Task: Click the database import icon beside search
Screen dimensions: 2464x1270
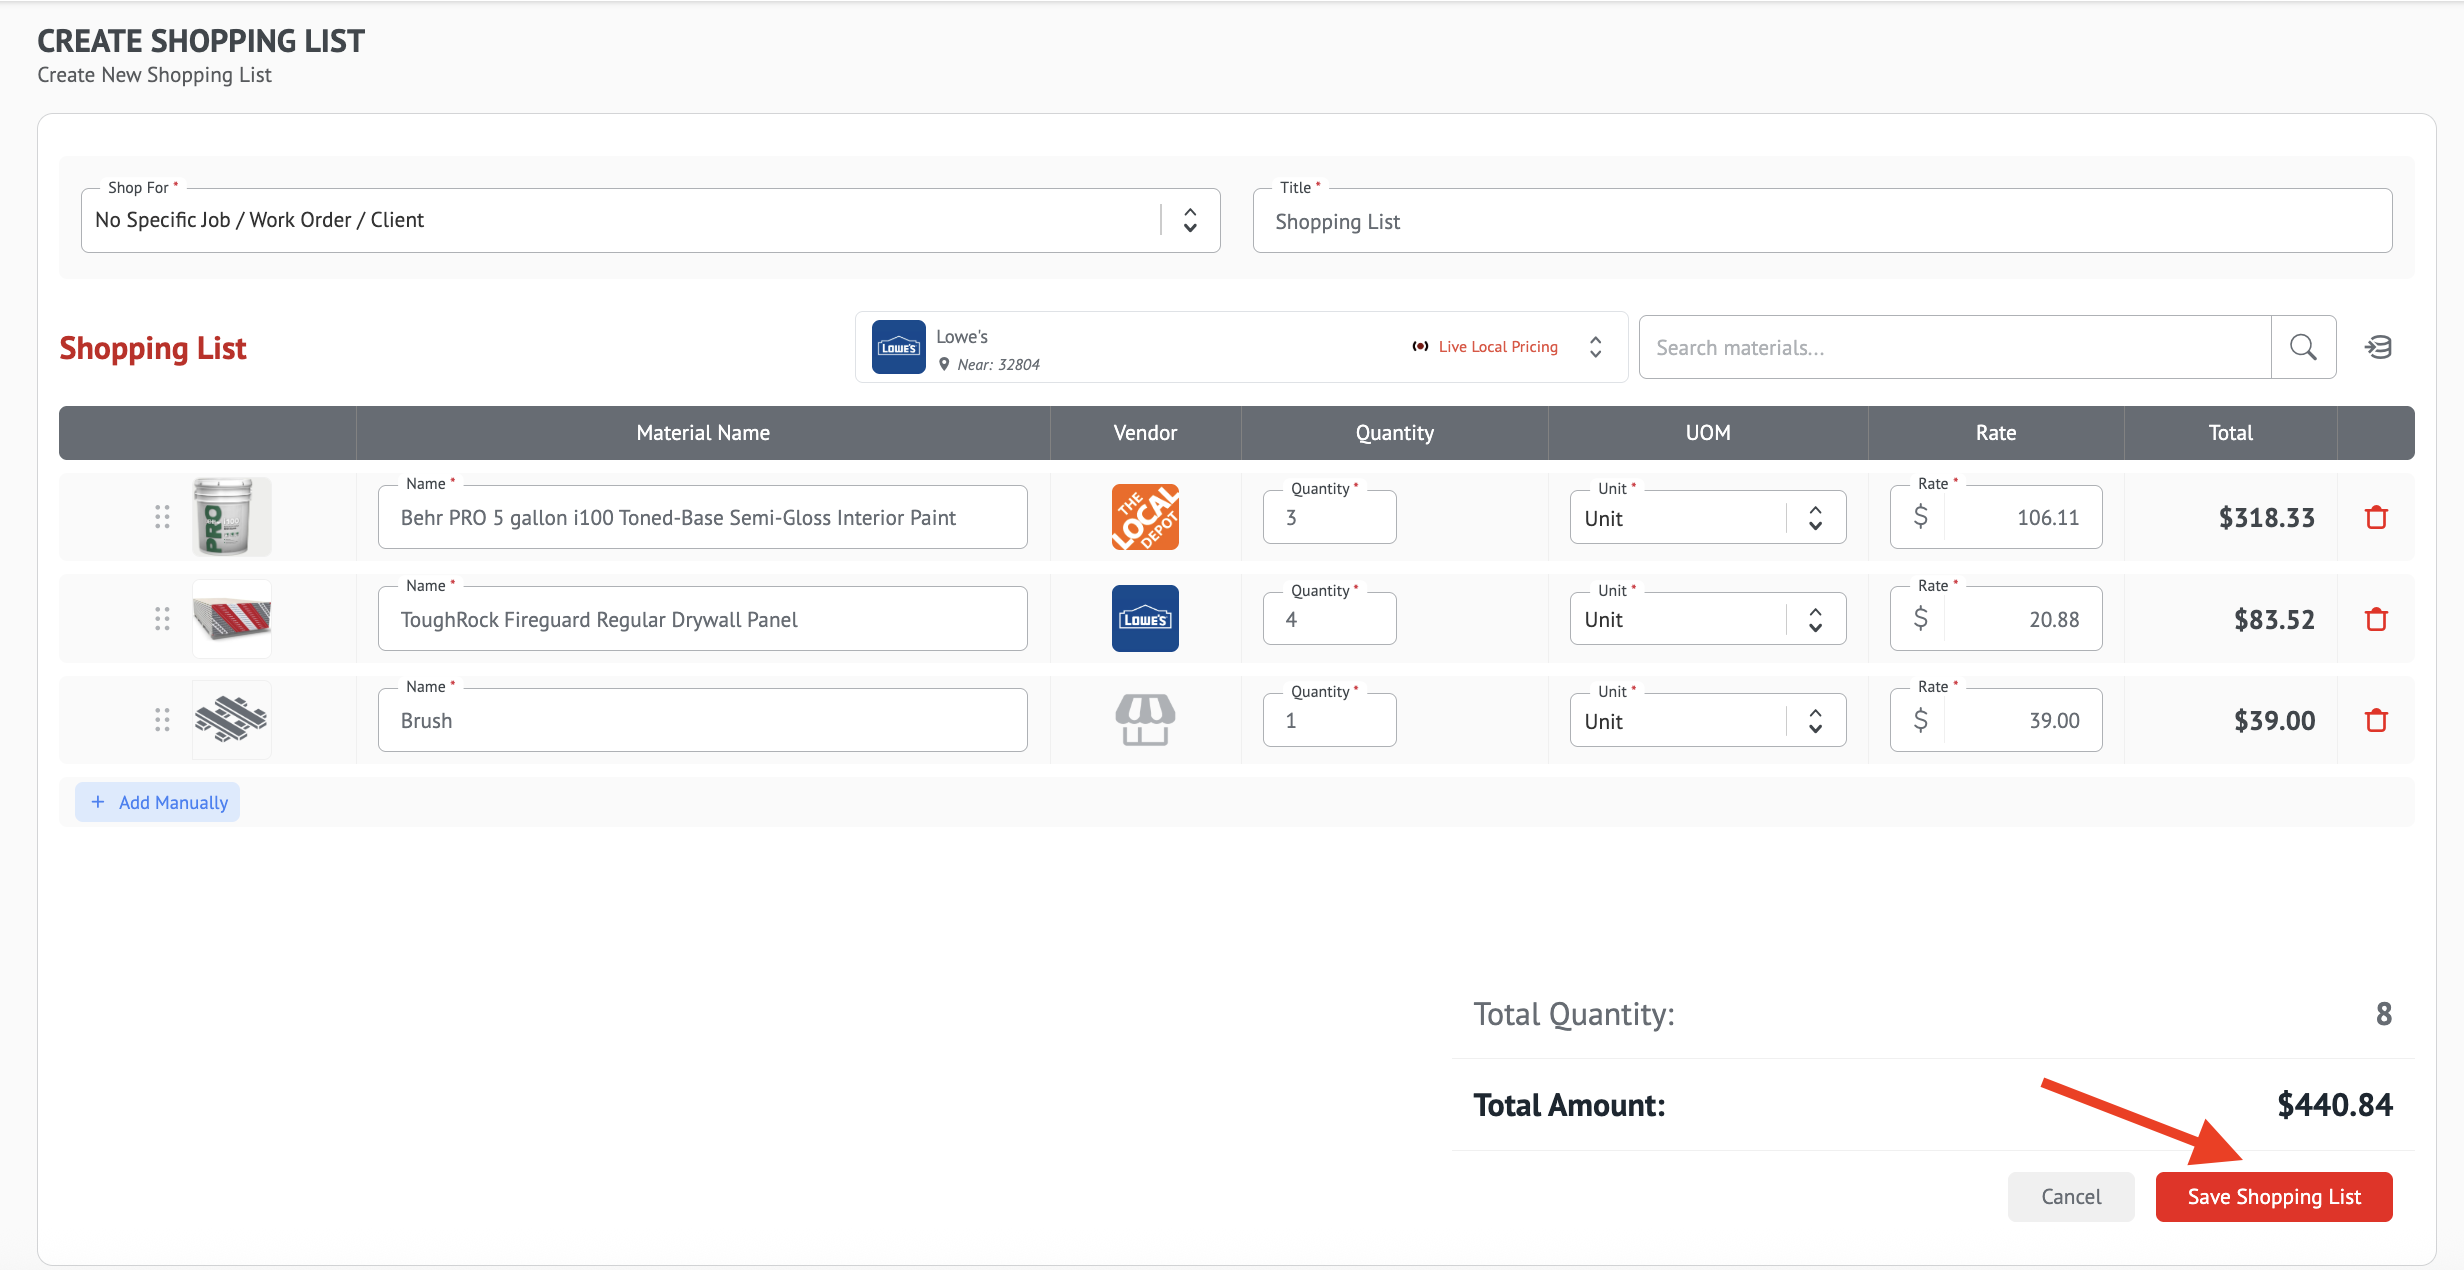Action: point(2378,347)
